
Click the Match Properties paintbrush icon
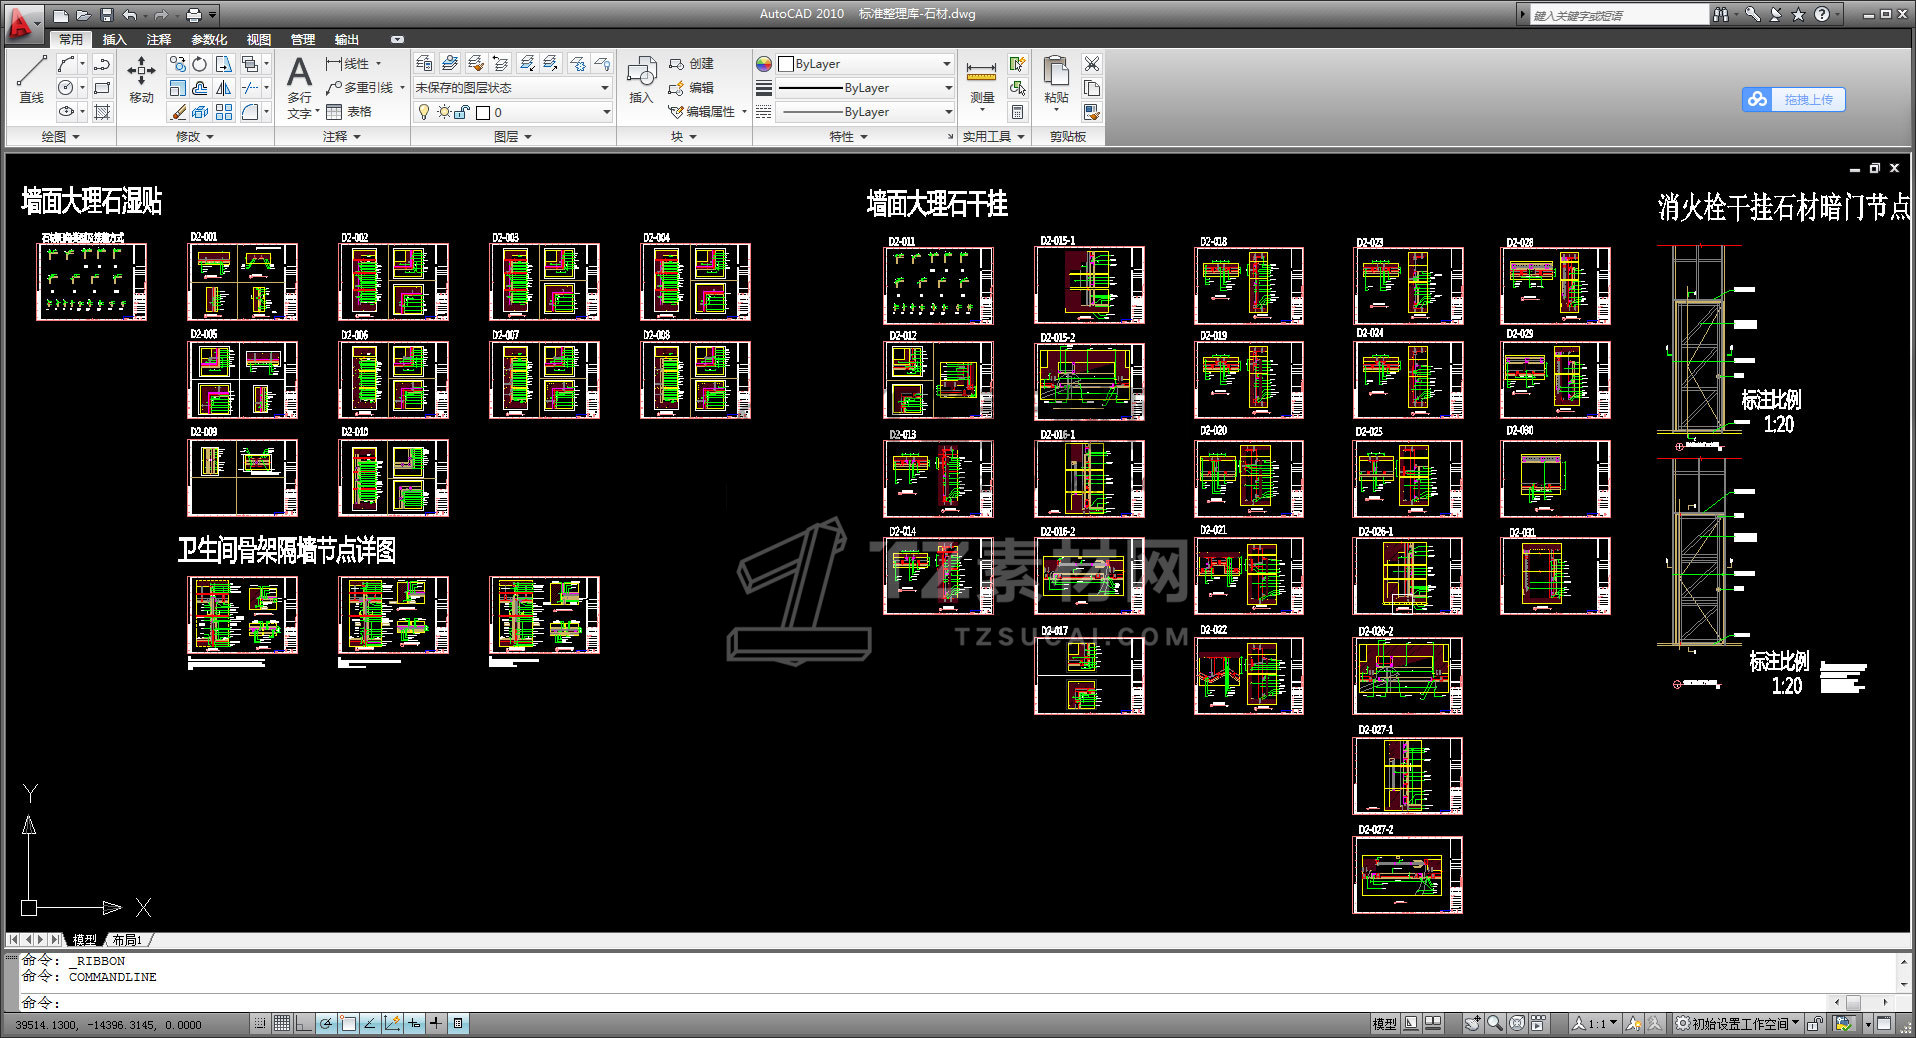pyautogui.click(x=1092, y=112)
